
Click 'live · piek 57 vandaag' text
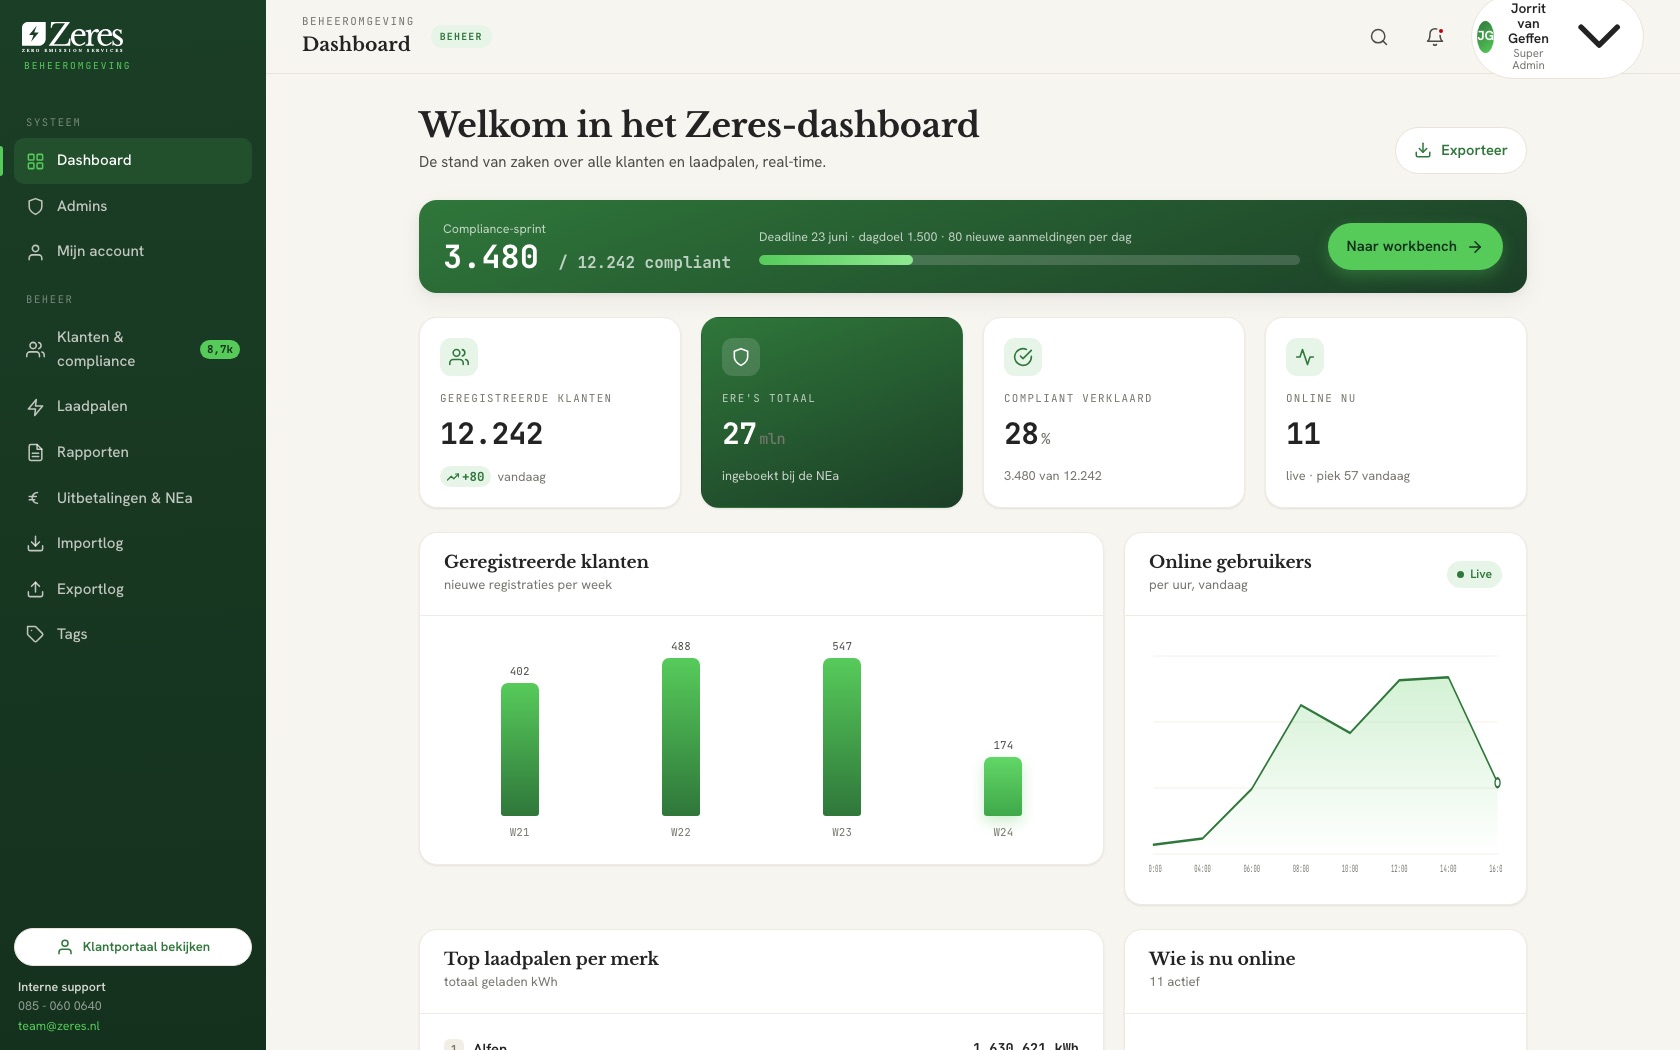click(1348, 476)
